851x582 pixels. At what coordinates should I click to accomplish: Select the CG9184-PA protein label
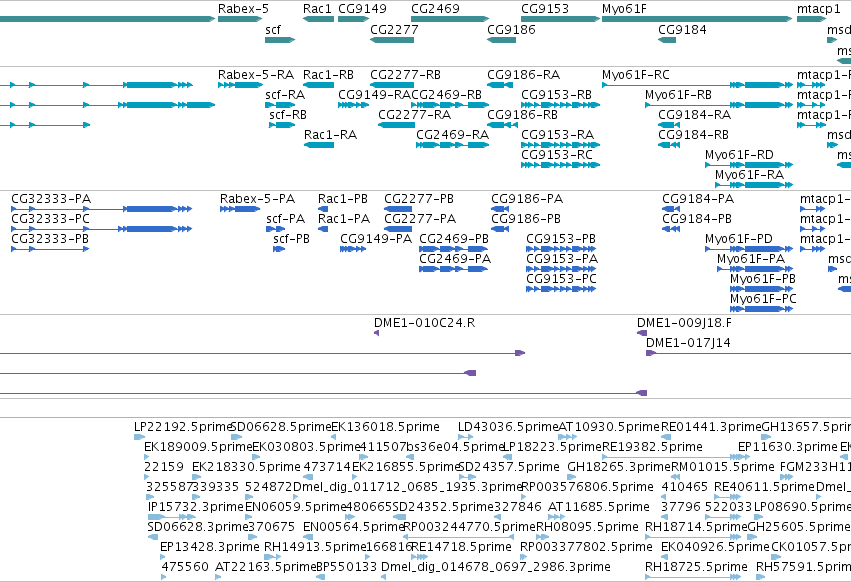(x=698, y=199)
